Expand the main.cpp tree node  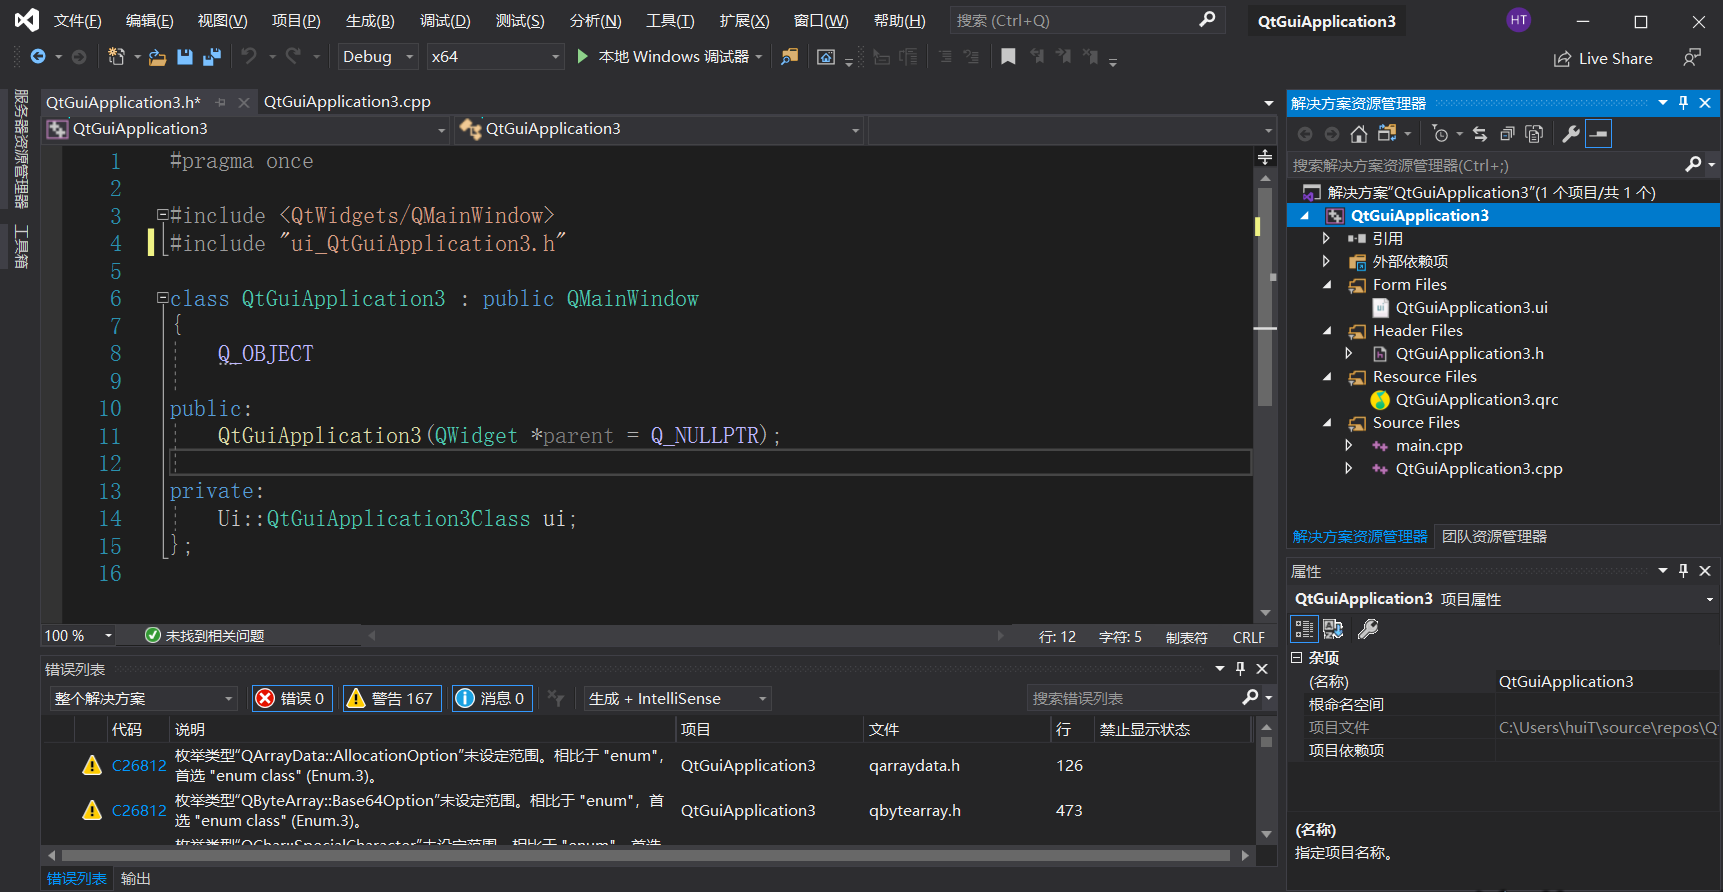click(1348, 445)
